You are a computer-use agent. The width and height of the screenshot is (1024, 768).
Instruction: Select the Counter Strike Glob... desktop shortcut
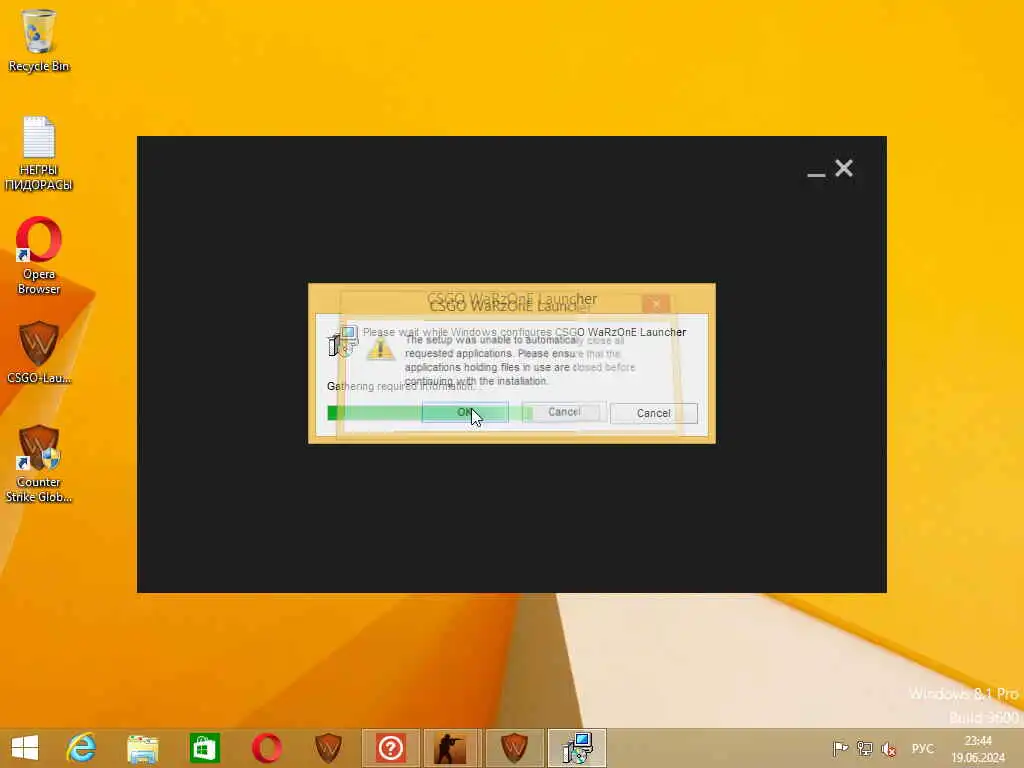tap(39, 464)
